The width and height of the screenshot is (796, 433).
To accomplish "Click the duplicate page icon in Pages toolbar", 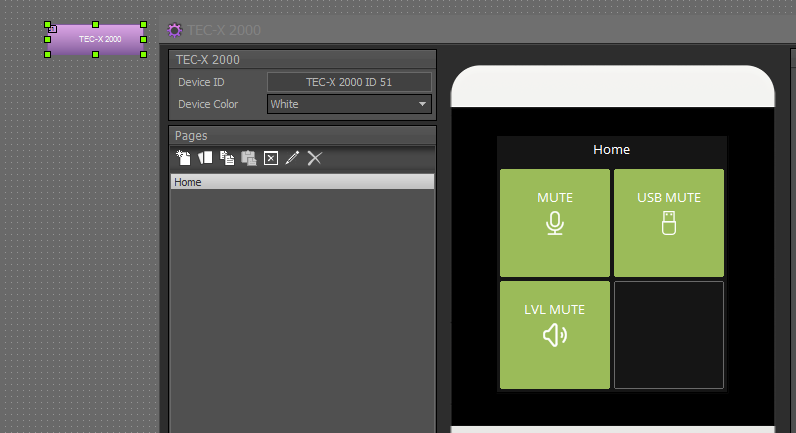I will pos(205,158).
